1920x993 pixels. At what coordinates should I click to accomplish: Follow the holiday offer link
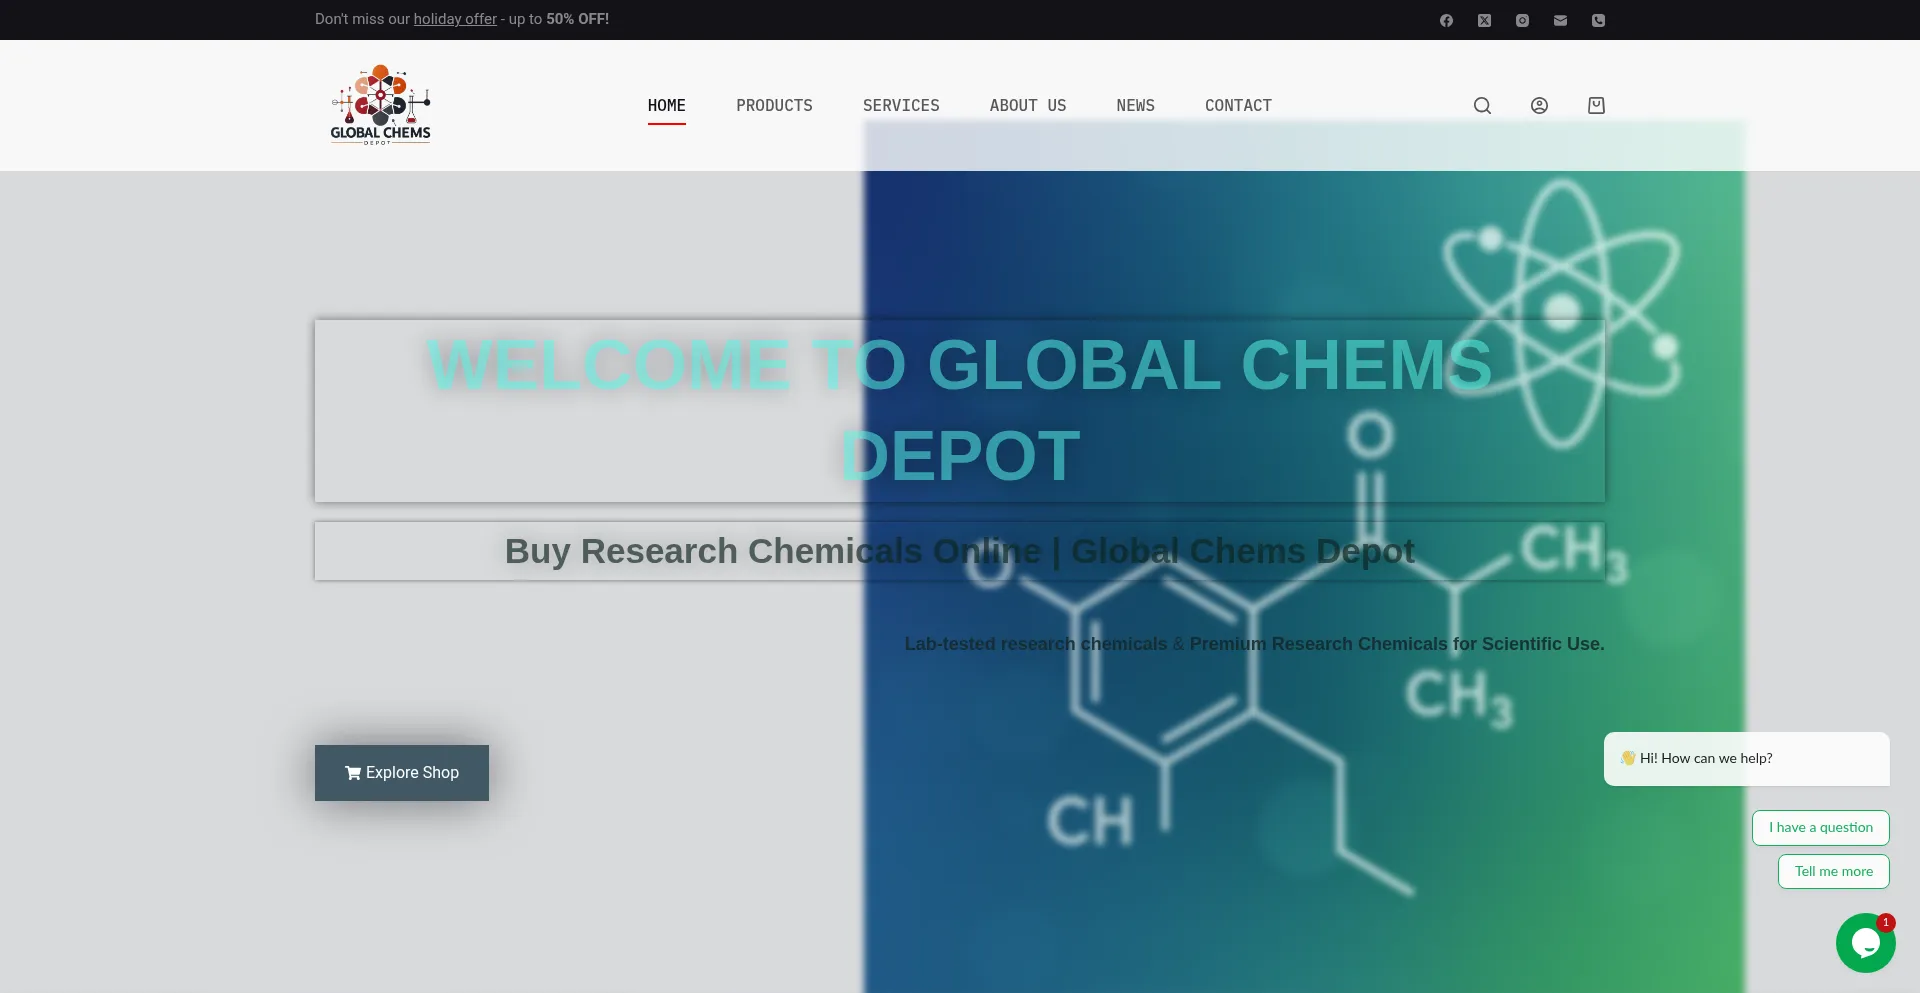coord(455,19)
